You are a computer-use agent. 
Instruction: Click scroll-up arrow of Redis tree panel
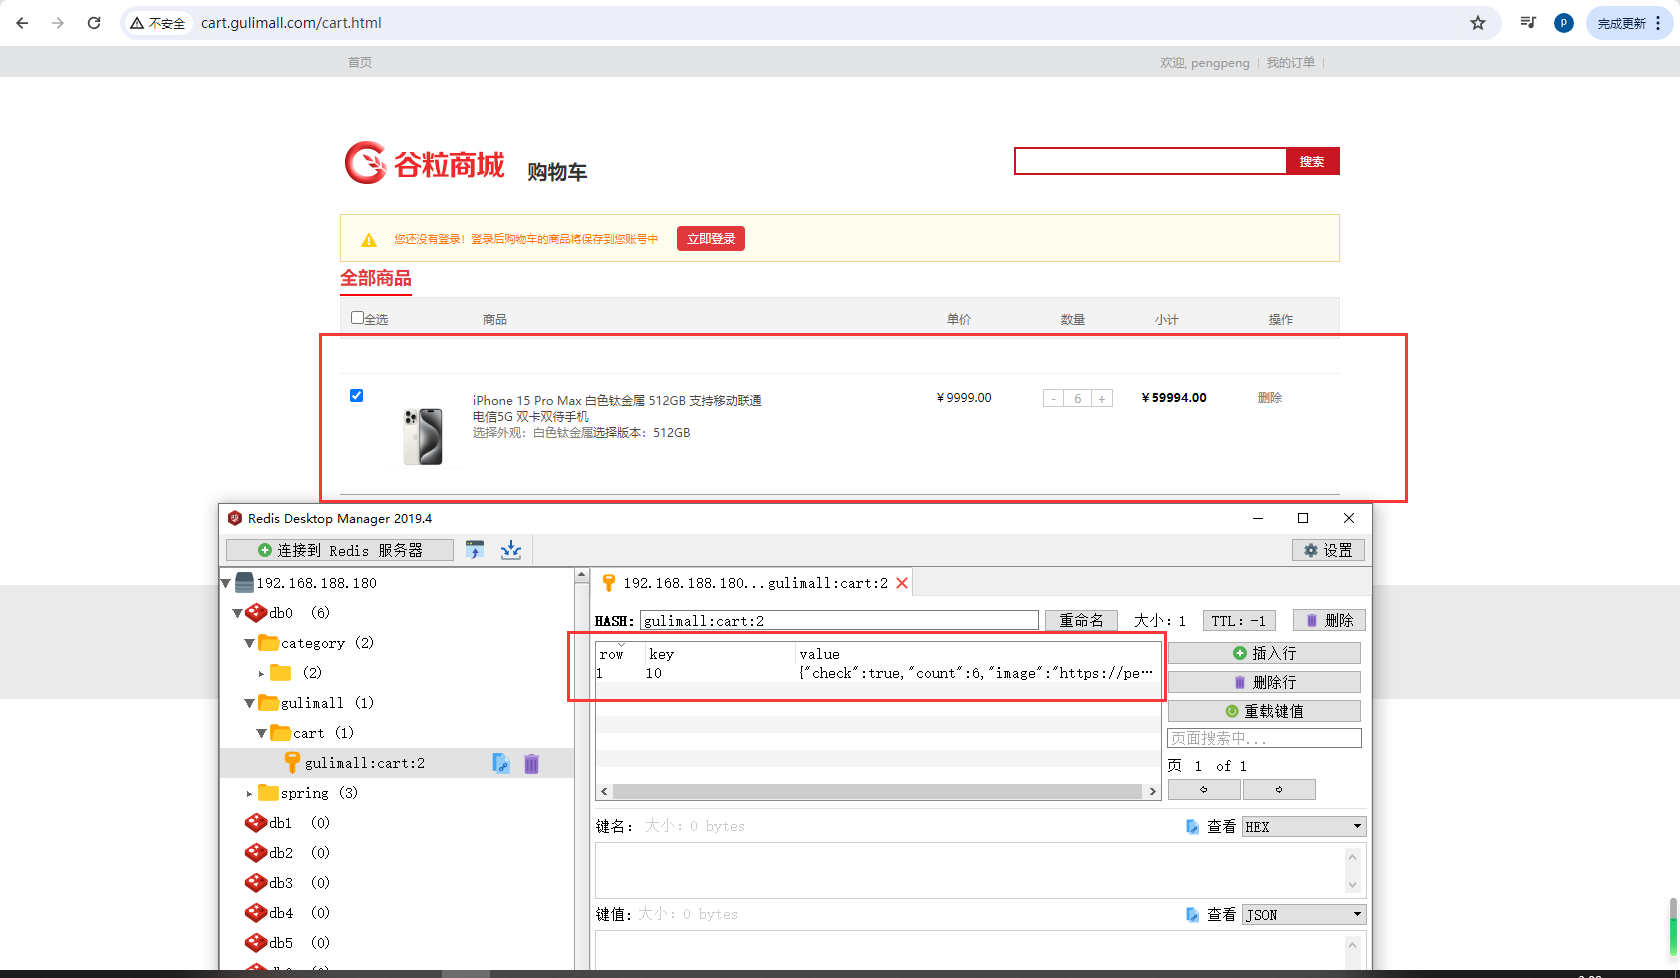click(581, 575)
